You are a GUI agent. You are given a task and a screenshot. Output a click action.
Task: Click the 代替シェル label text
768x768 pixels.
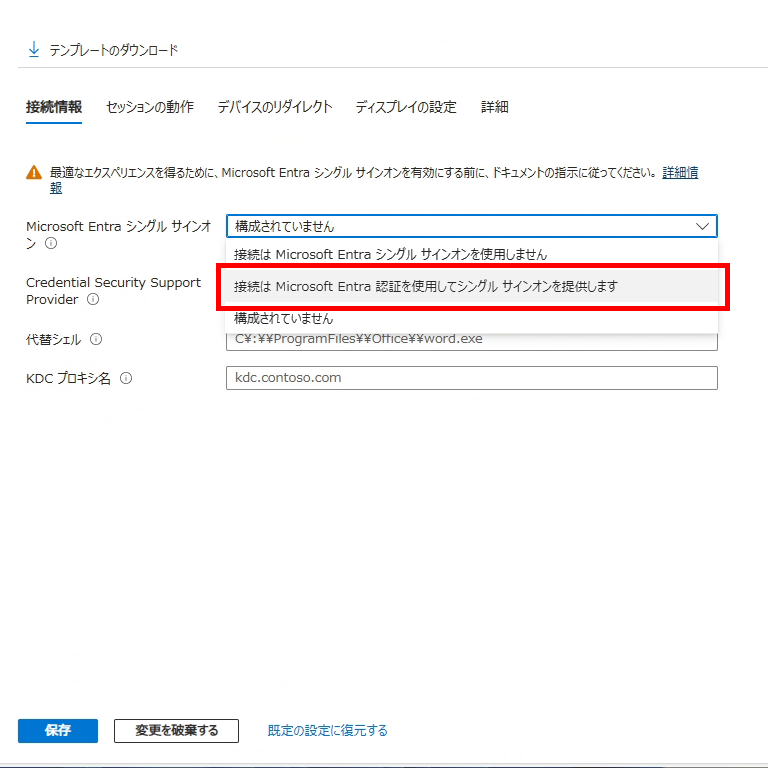(53, 339)
